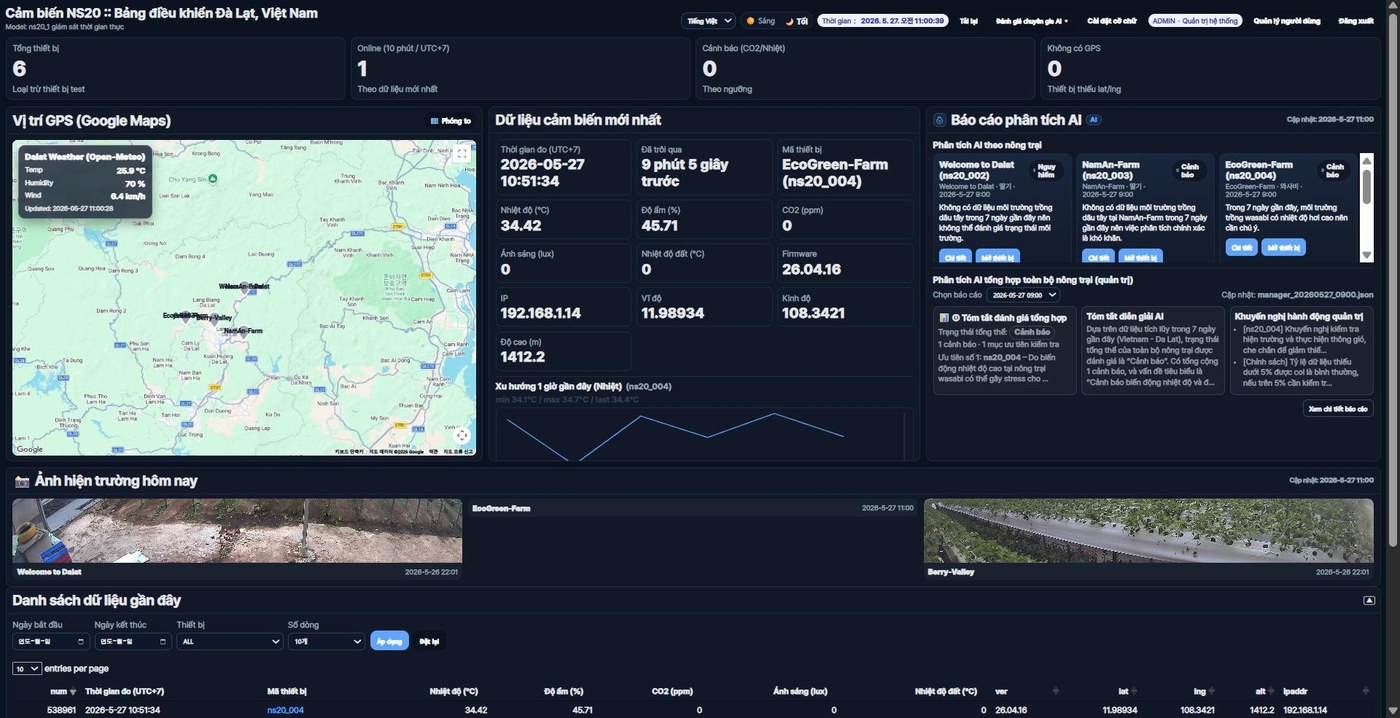Open entries per page dropdown
Image resolution: width=1400 pixels, height=718 pixels.
click(27, 668)
